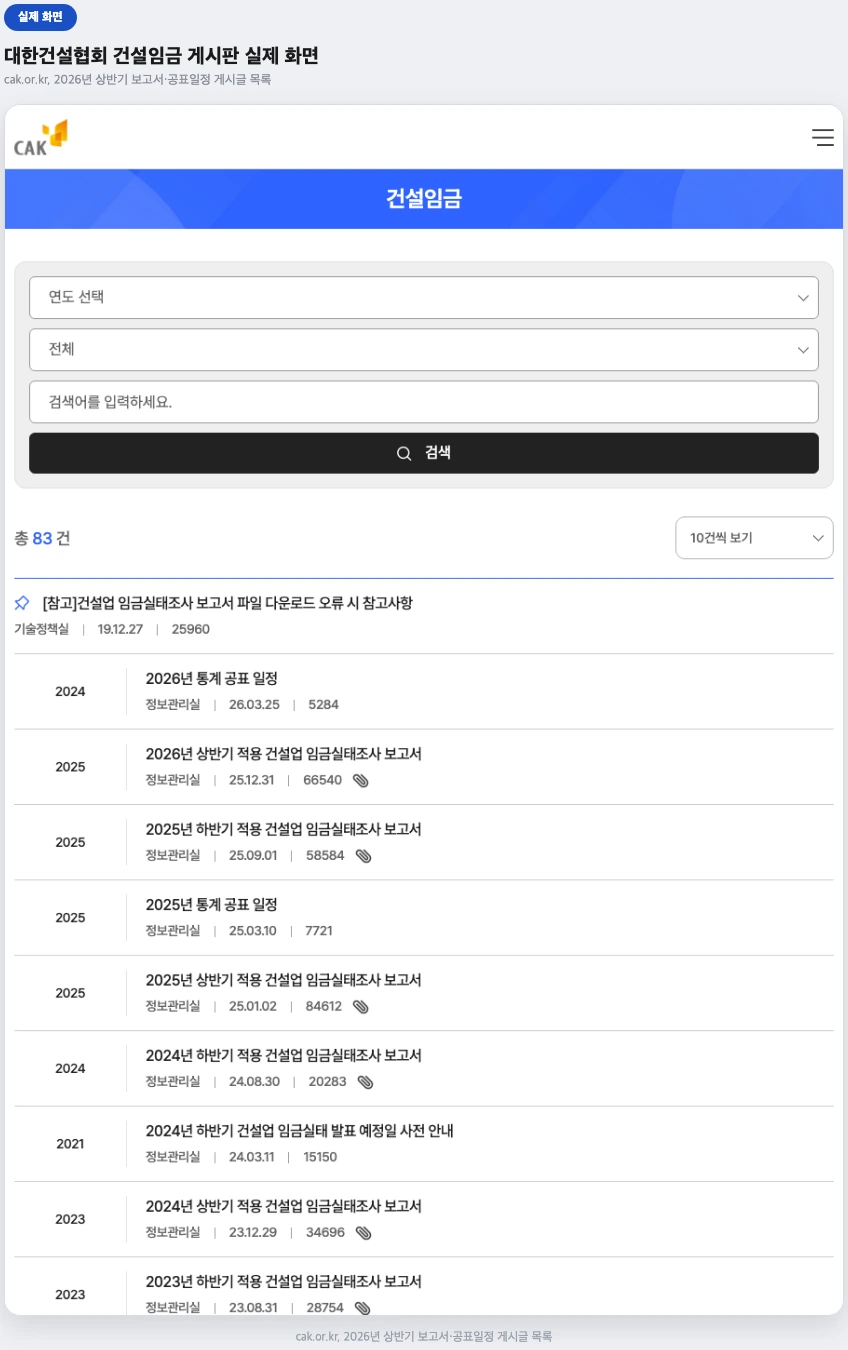Click attachment icon on 2025년 상반기 보고서 row
The image size is (848, 1350).
[x=361, y=1007]
